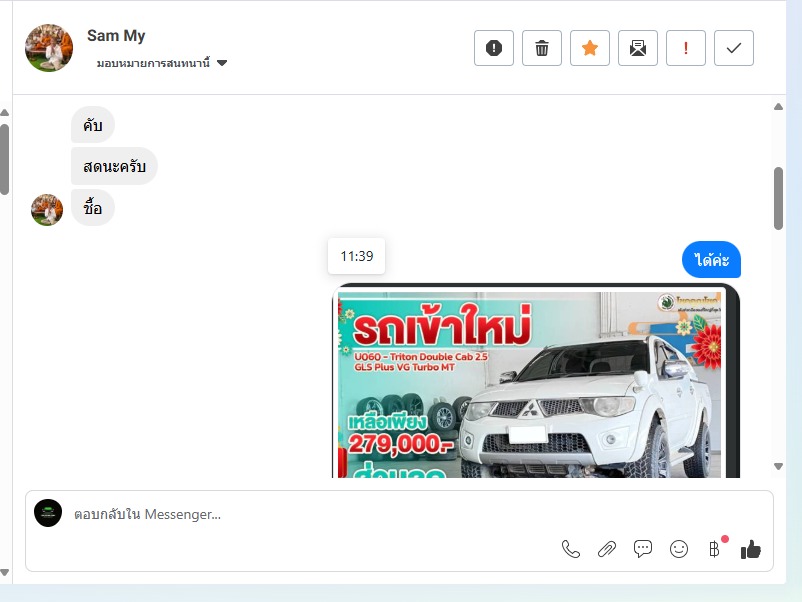
Task: Select the สดนะครับ message bubble
Action: pyautogui.click(x=114, y=166)
